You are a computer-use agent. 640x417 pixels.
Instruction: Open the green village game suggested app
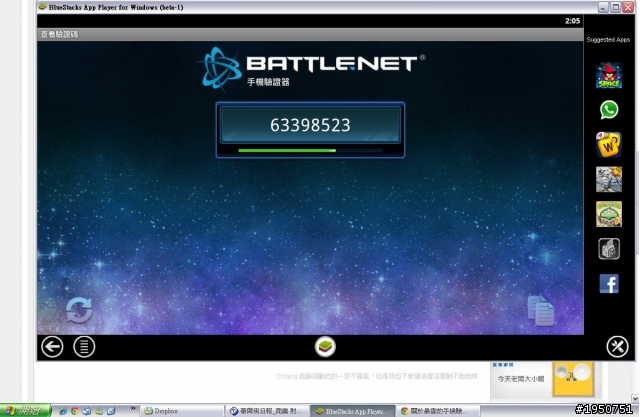tap(609, 214)
